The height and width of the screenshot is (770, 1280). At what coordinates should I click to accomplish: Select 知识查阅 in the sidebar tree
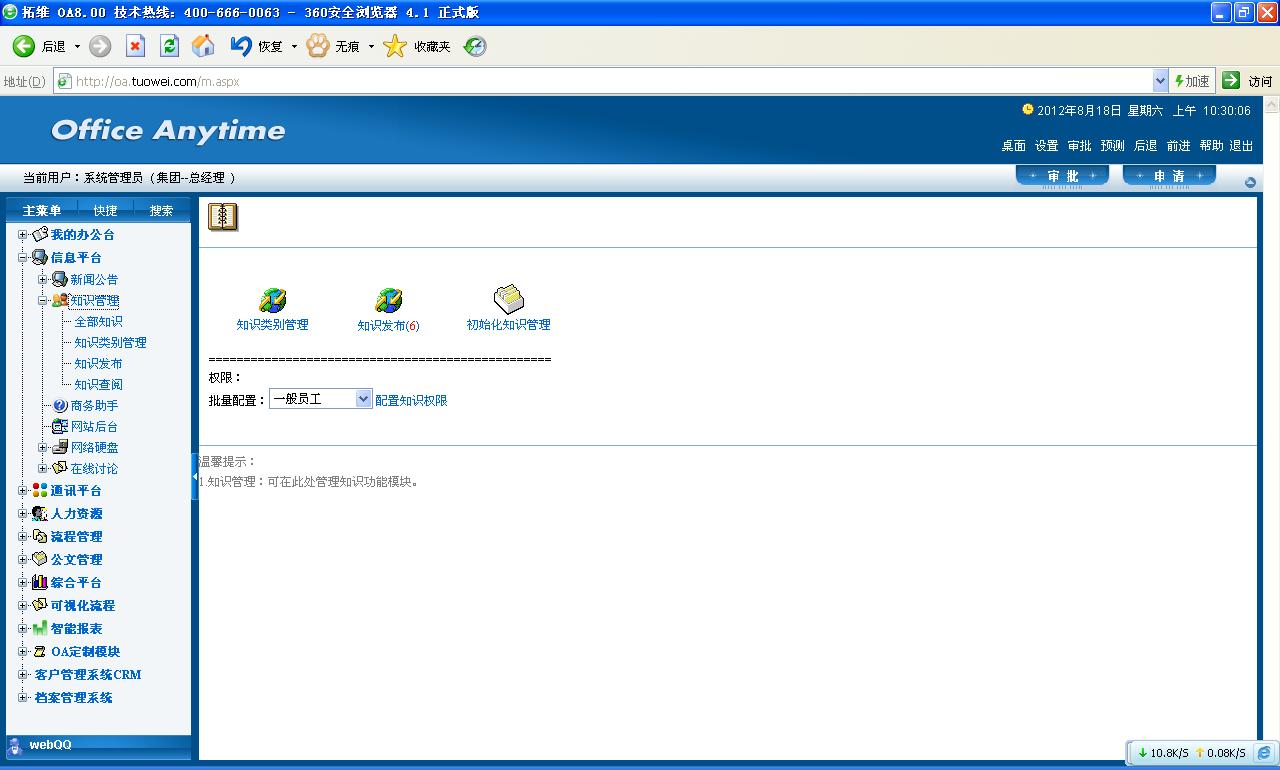[98, 385]
